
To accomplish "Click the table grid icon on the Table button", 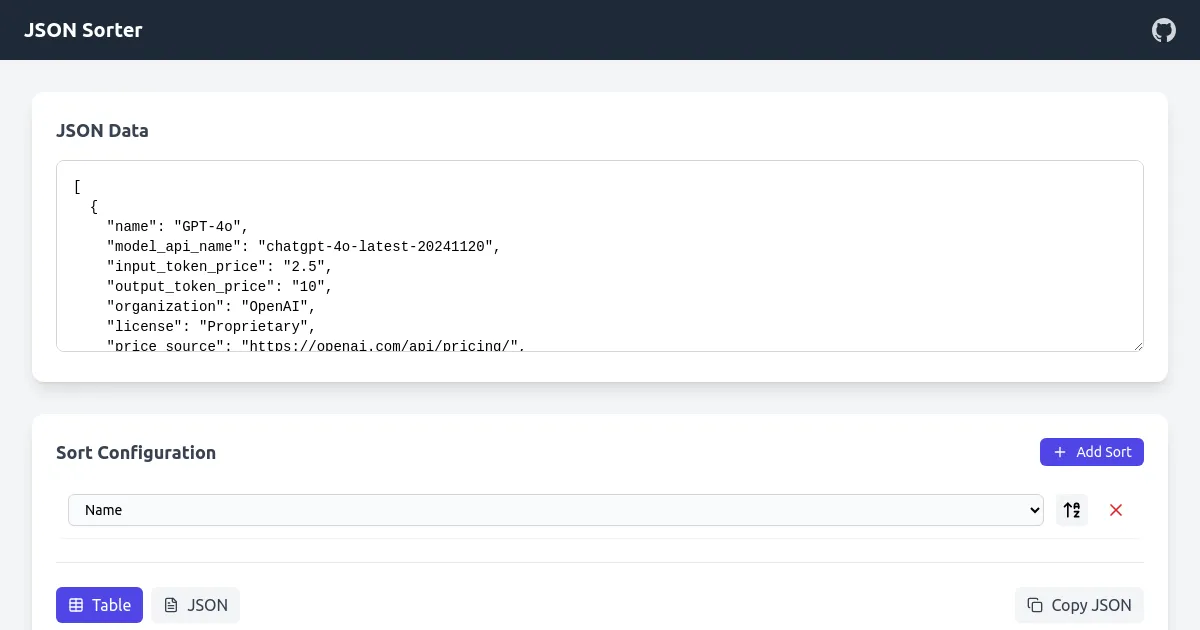I will (76, 605).
